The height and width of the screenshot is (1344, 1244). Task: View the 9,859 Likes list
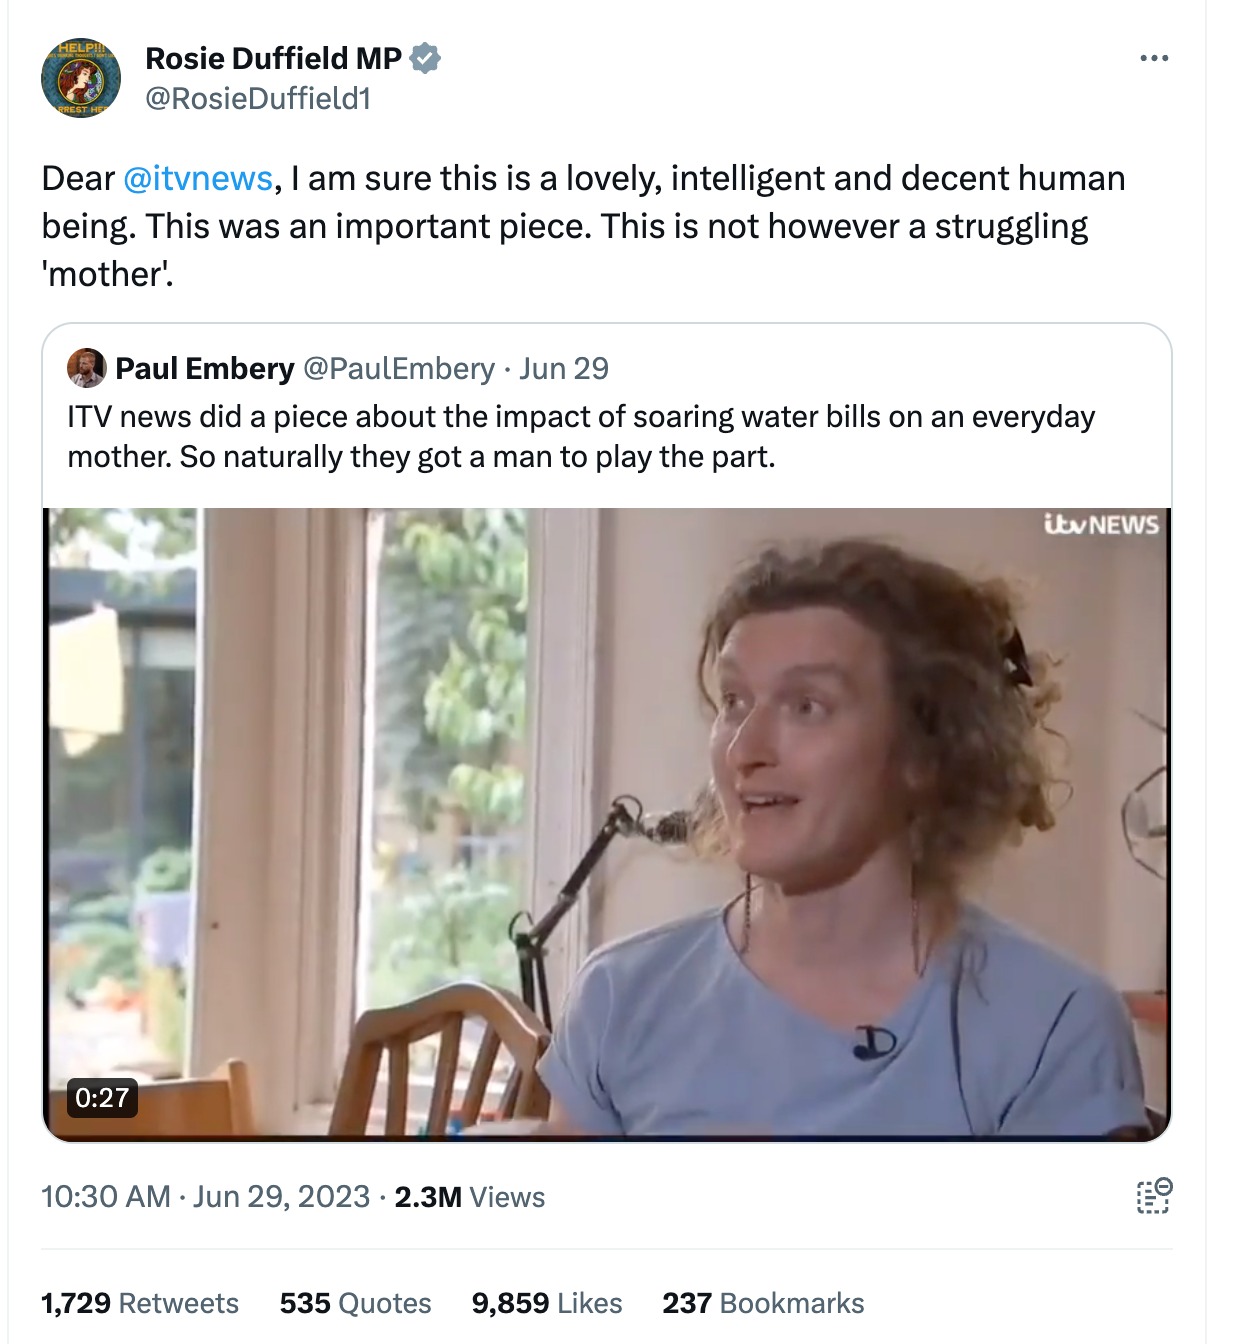(x=546, y=1303)
